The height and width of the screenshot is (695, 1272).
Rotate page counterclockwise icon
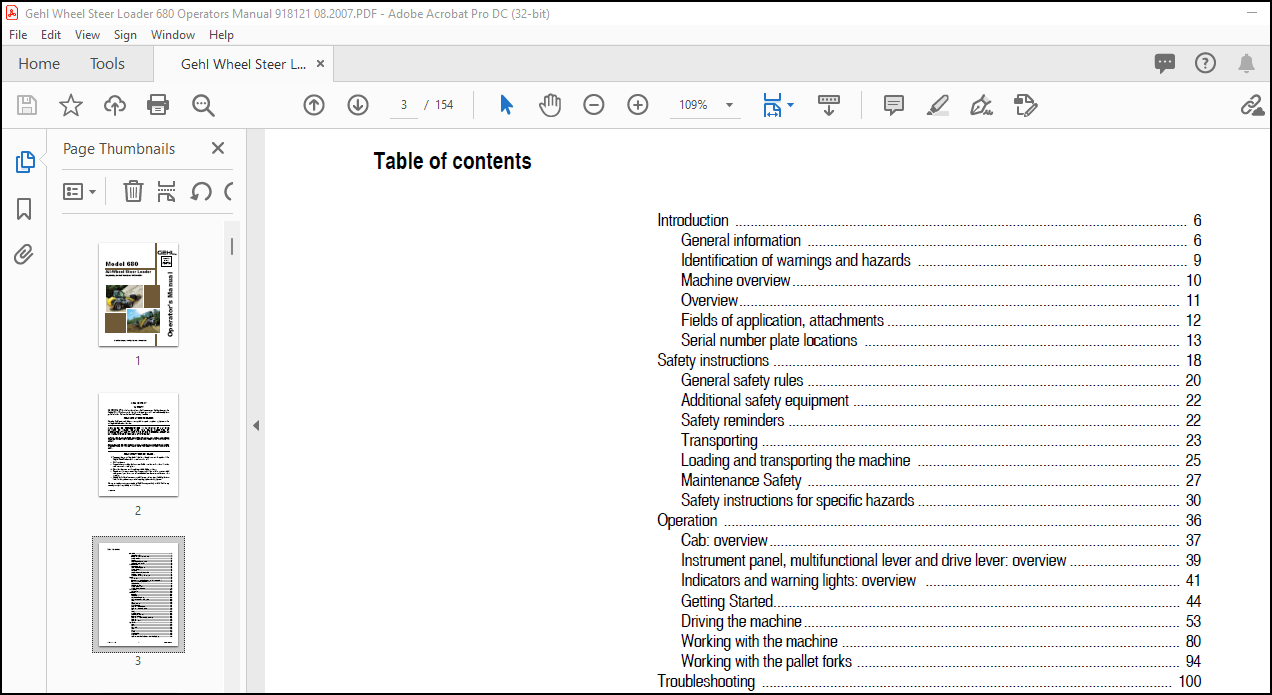pyautogui.click(x=201, y=191)
